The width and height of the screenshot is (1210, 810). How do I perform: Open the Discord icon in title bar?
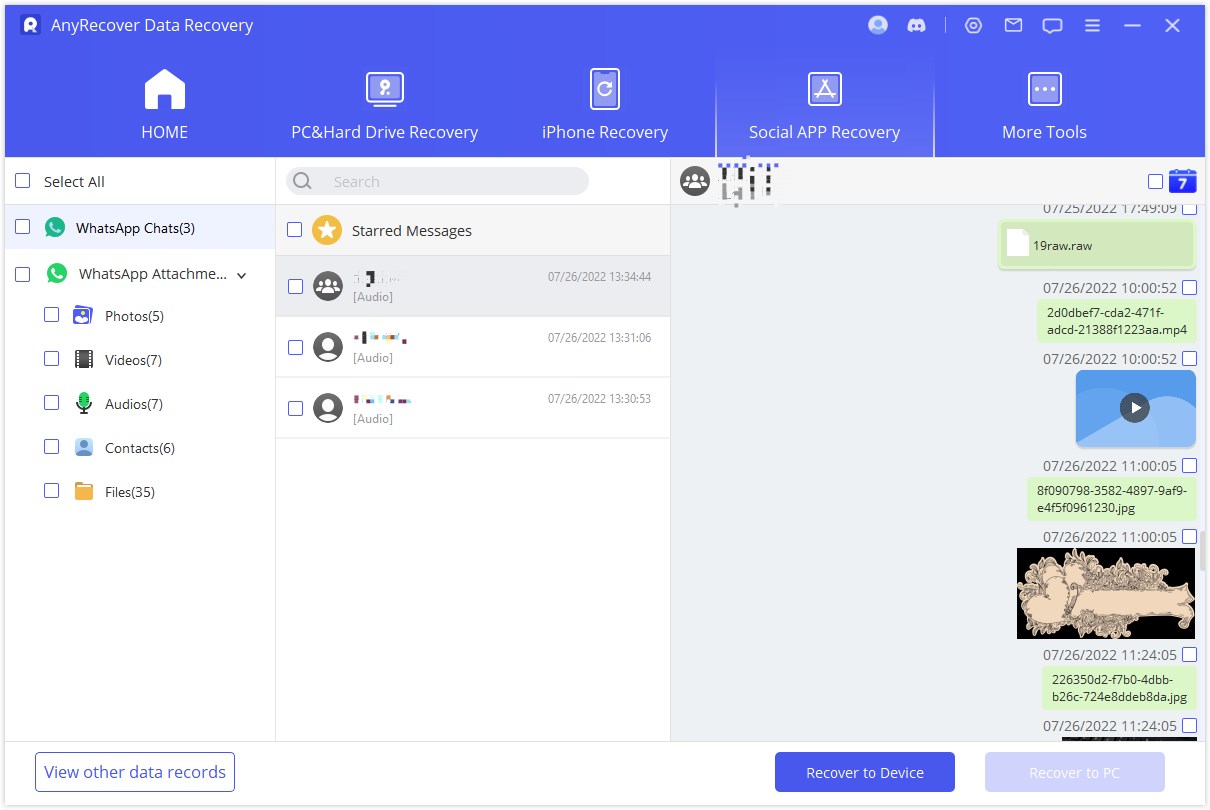pyautogui.click(x=916, y=26)
